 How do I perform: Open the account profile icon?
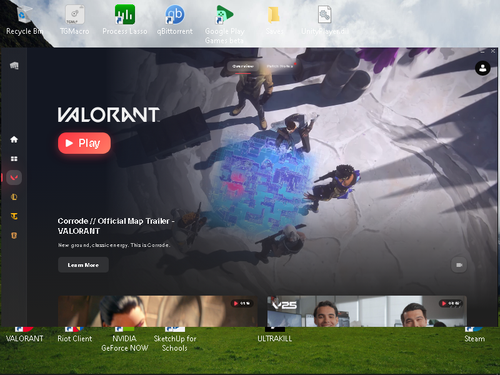pyautogui.click(x=482, y=68)
